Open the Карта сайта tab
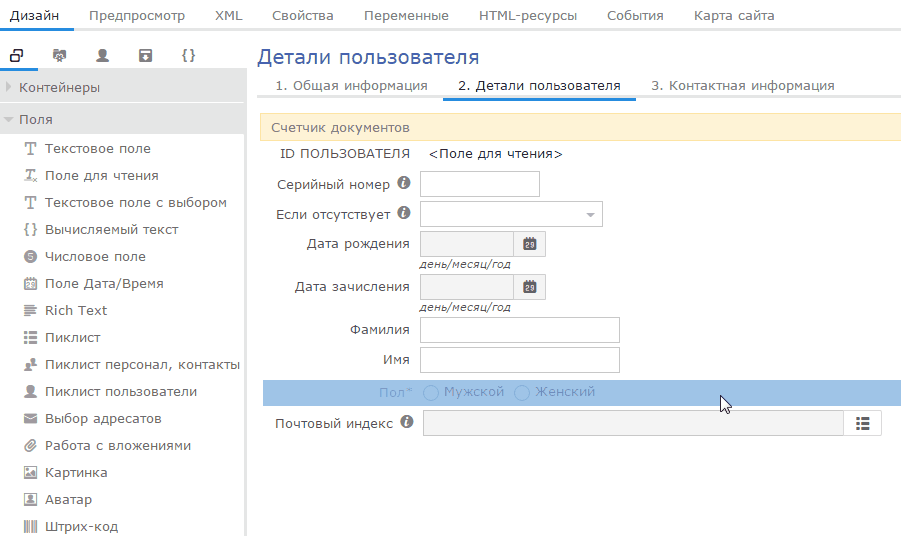 tap(734, 16)
